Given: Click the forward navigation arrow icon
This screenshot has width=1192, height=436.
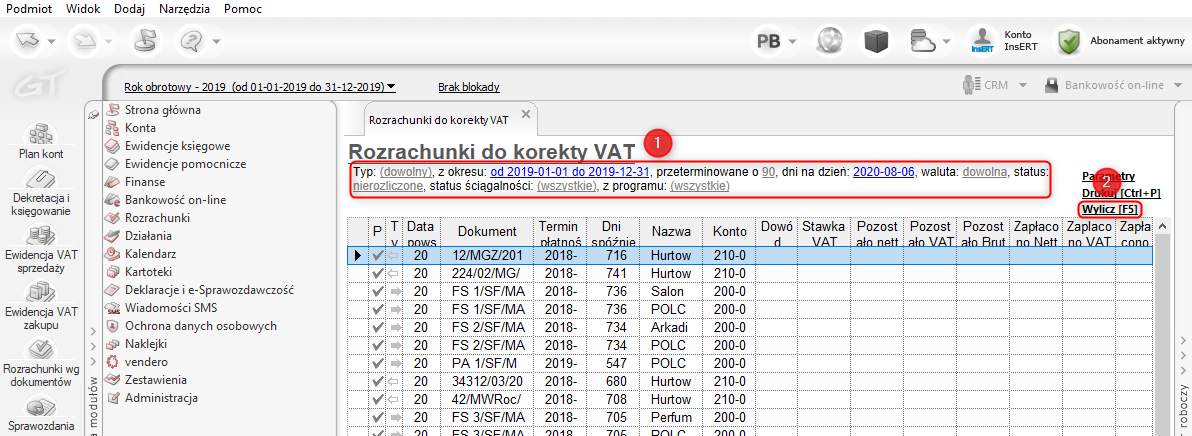Looking at the screenshot, I should pos(83,40).
